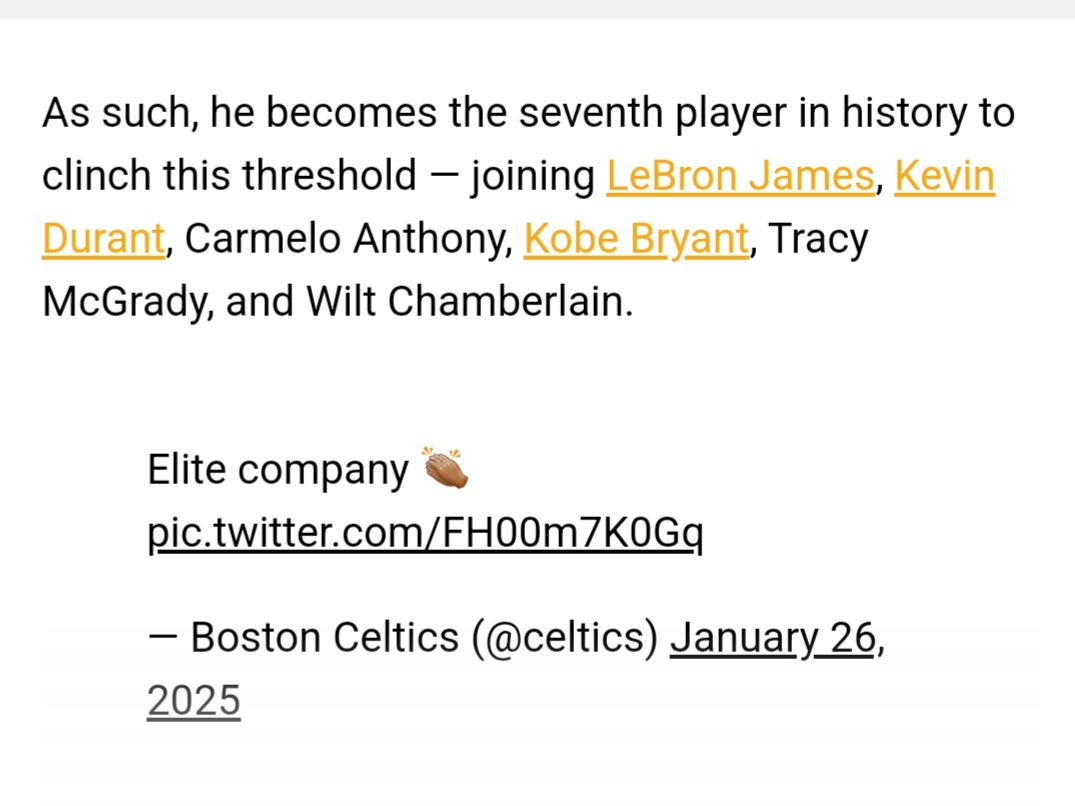The image size is (1075, 806).
Task: Click the underlined Durant link text
Action: click(x=103, y=239)
